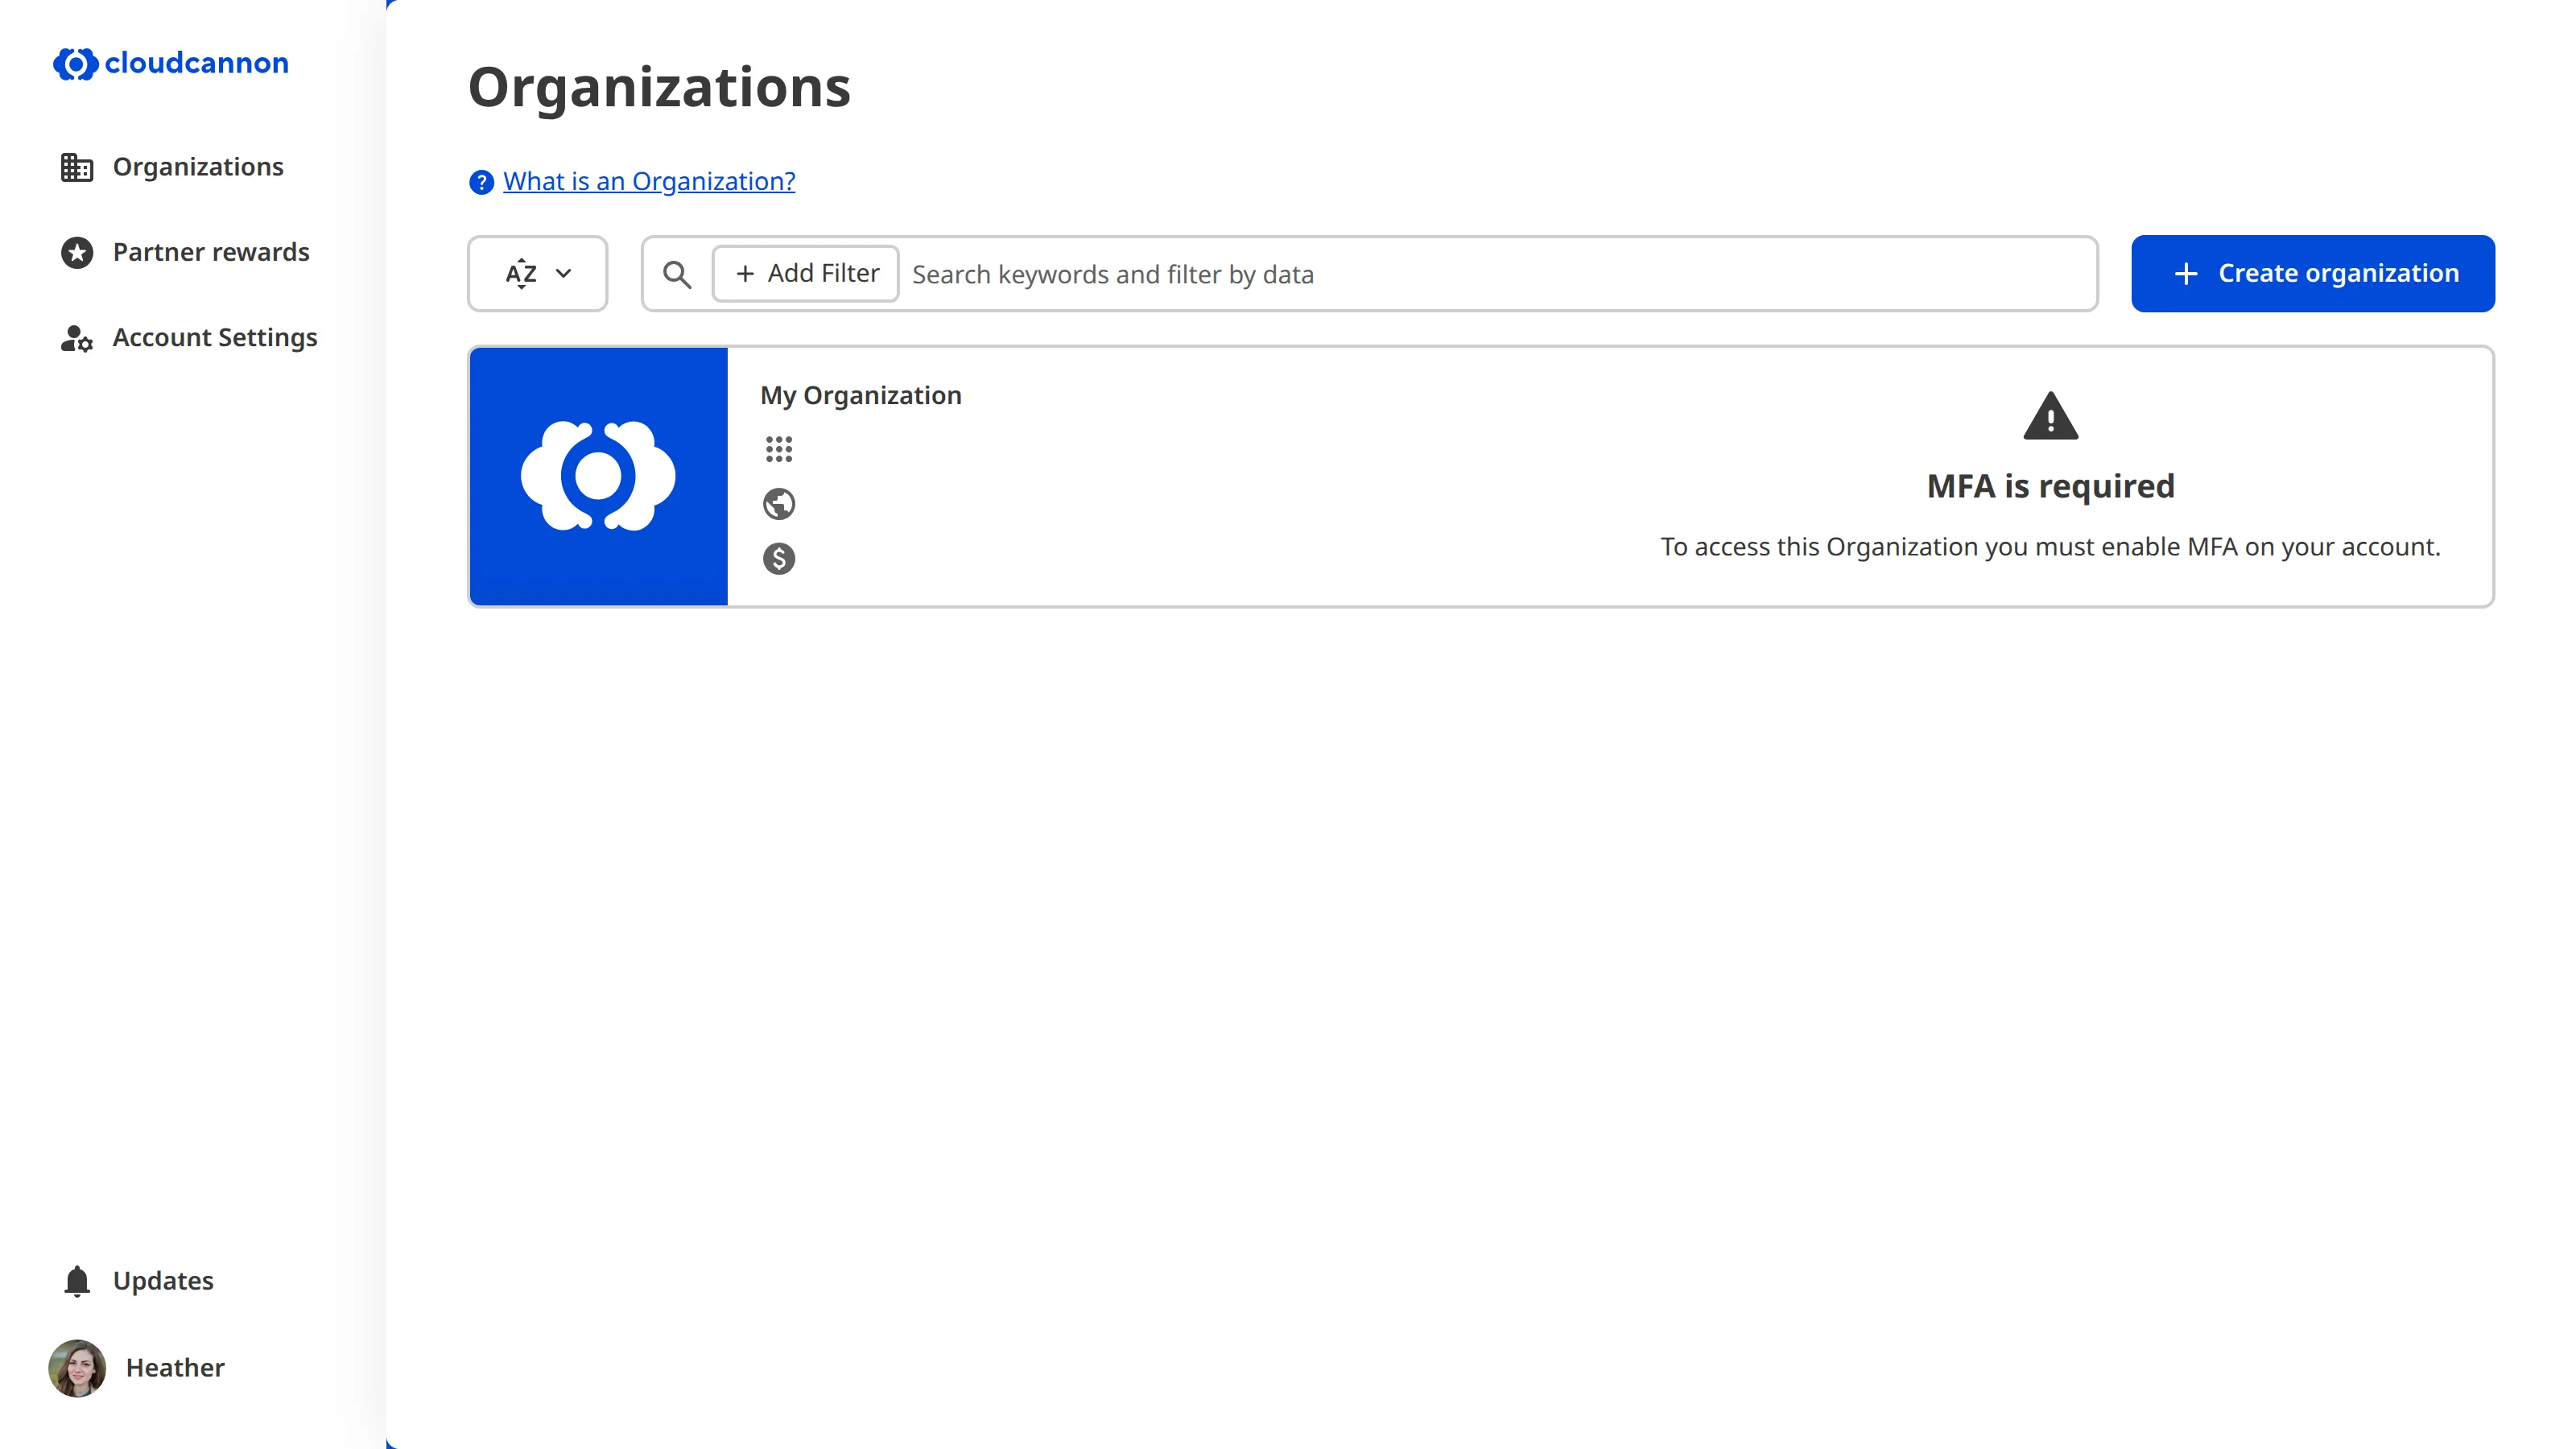Screen dimensions: 2576x1449
Task: Click the Partner rewards star icon
Action: [x=76, y=252]
